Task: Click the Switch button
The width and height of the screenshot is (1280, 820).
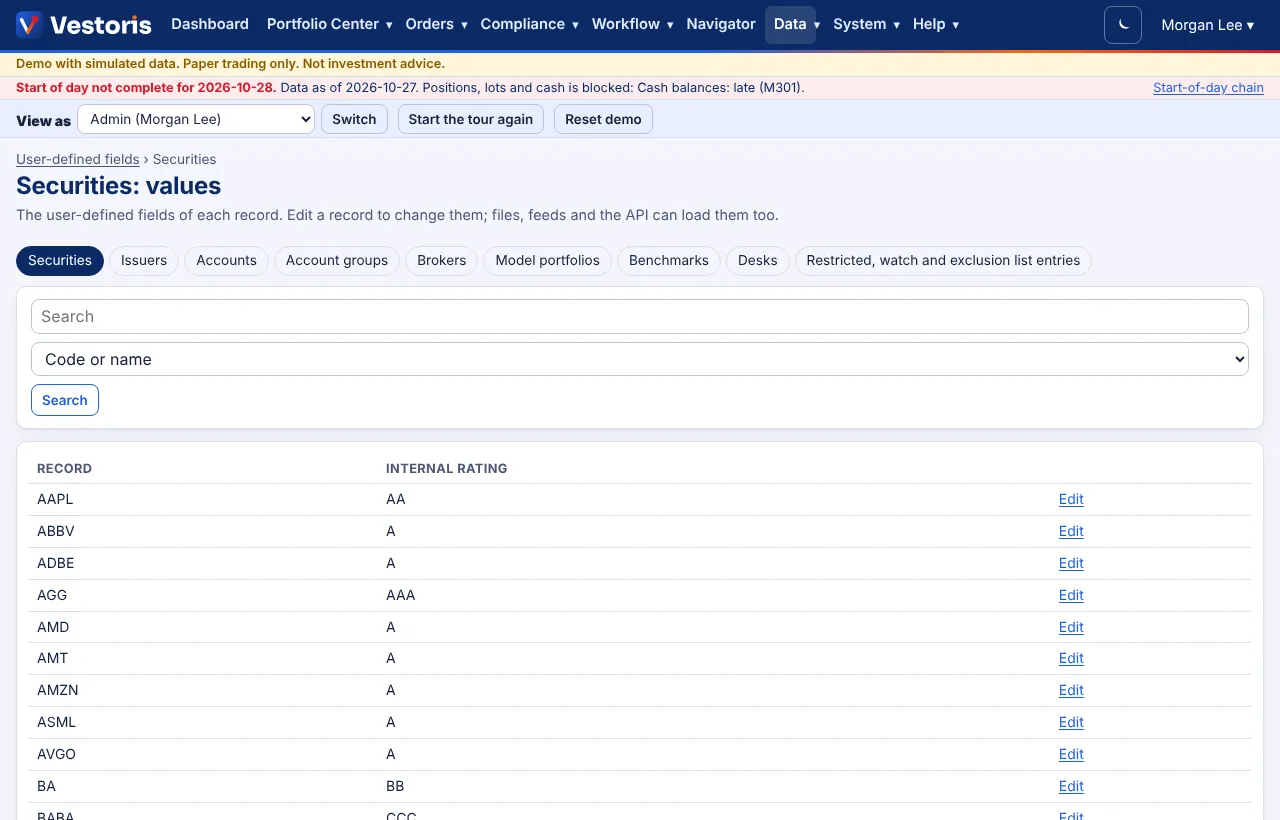Action: tap(354, 119)
